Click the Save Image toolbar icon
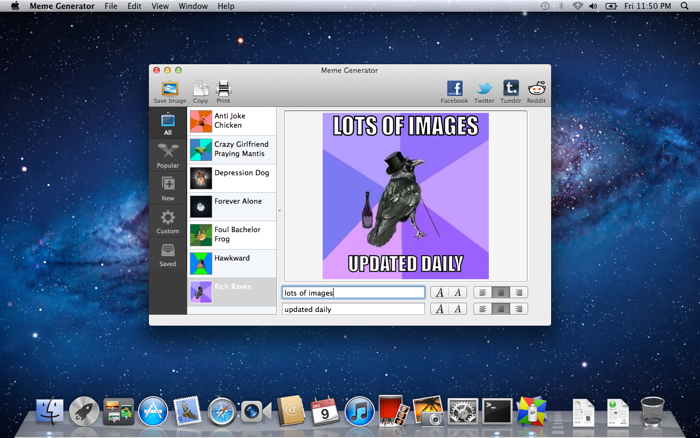This screenshot has height=438, width=700. [170, 92]
